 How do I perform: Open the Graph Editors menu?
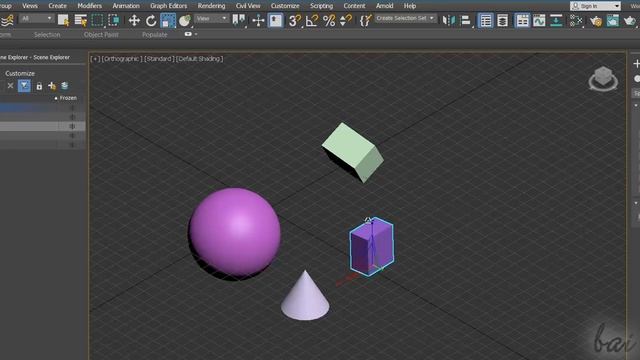tap(169, 6)
